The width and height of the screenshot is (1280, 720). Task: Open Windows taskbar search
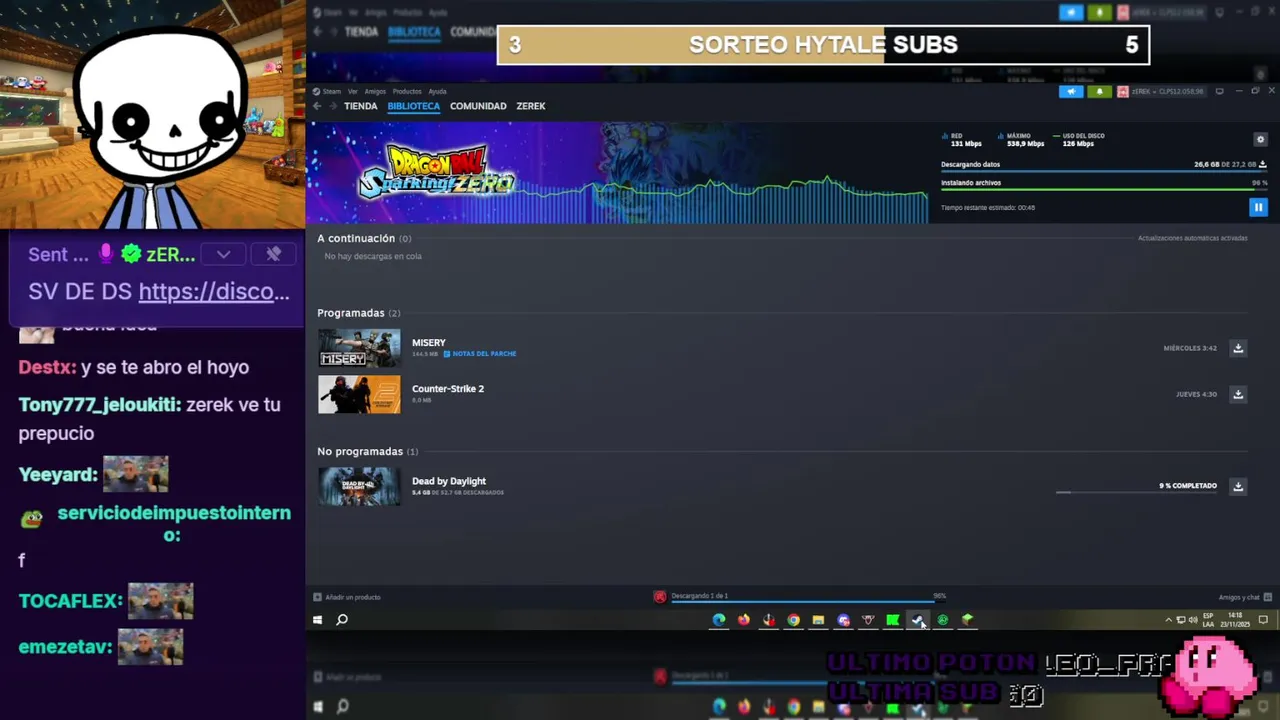point(342,620)
